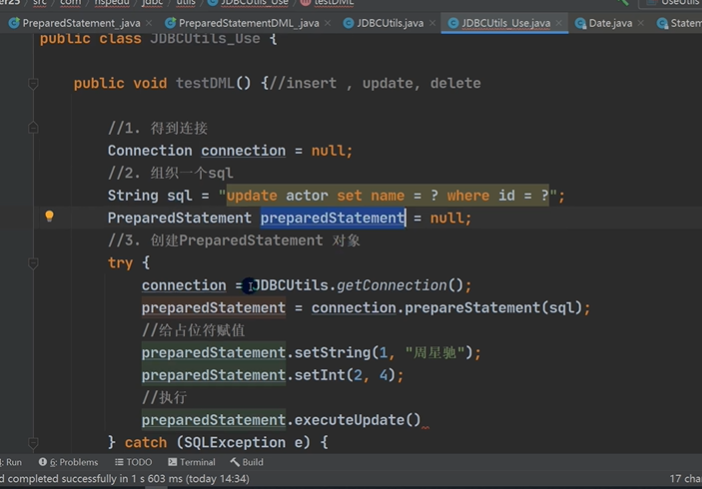Click the comment '//执行'
Viewport: 702px width, 489px height.
point(164,397)
